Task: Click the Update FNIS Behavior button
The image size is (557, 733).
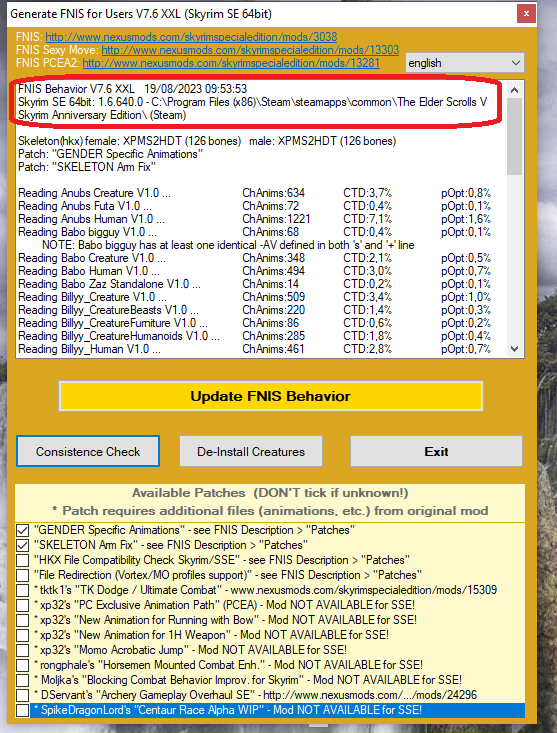Action: click(x=271, y=396)
